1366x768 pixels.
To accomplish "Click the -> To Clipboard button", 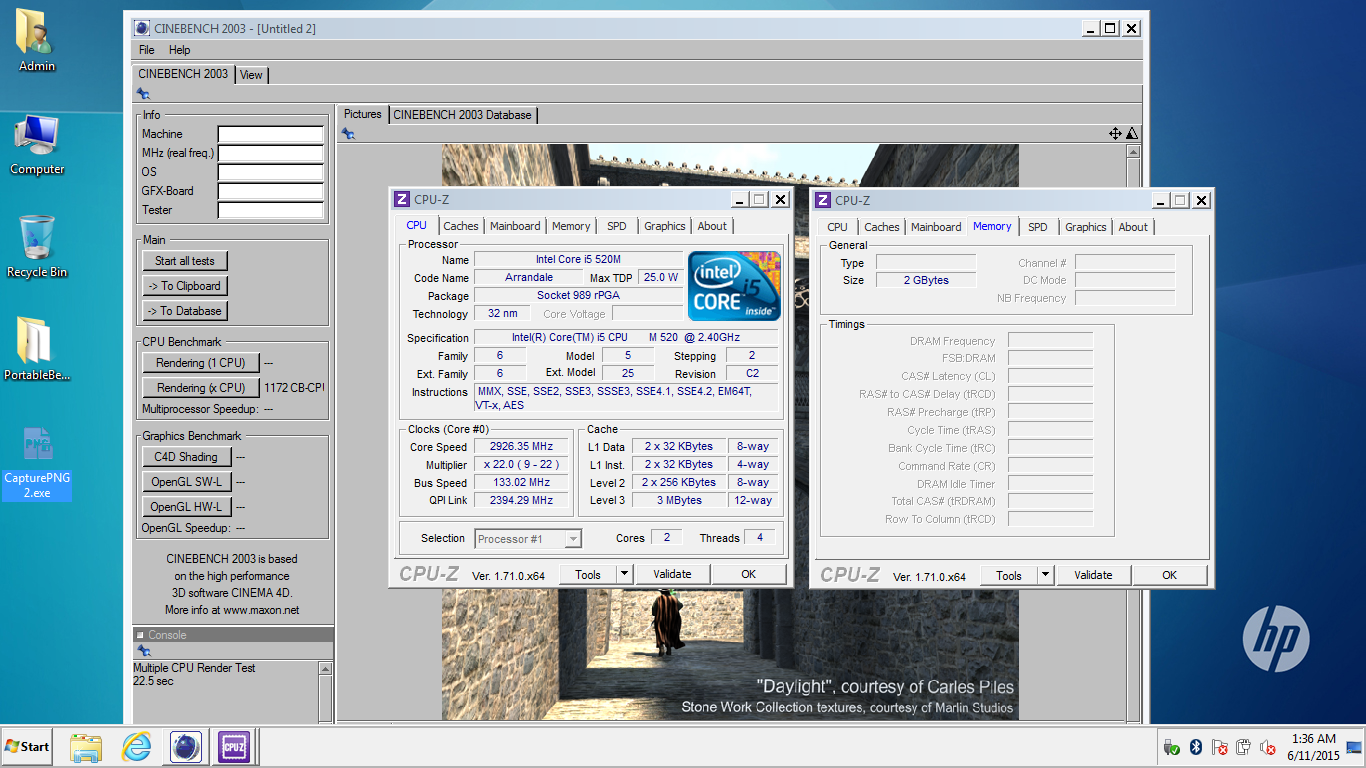I will [185, 286].
